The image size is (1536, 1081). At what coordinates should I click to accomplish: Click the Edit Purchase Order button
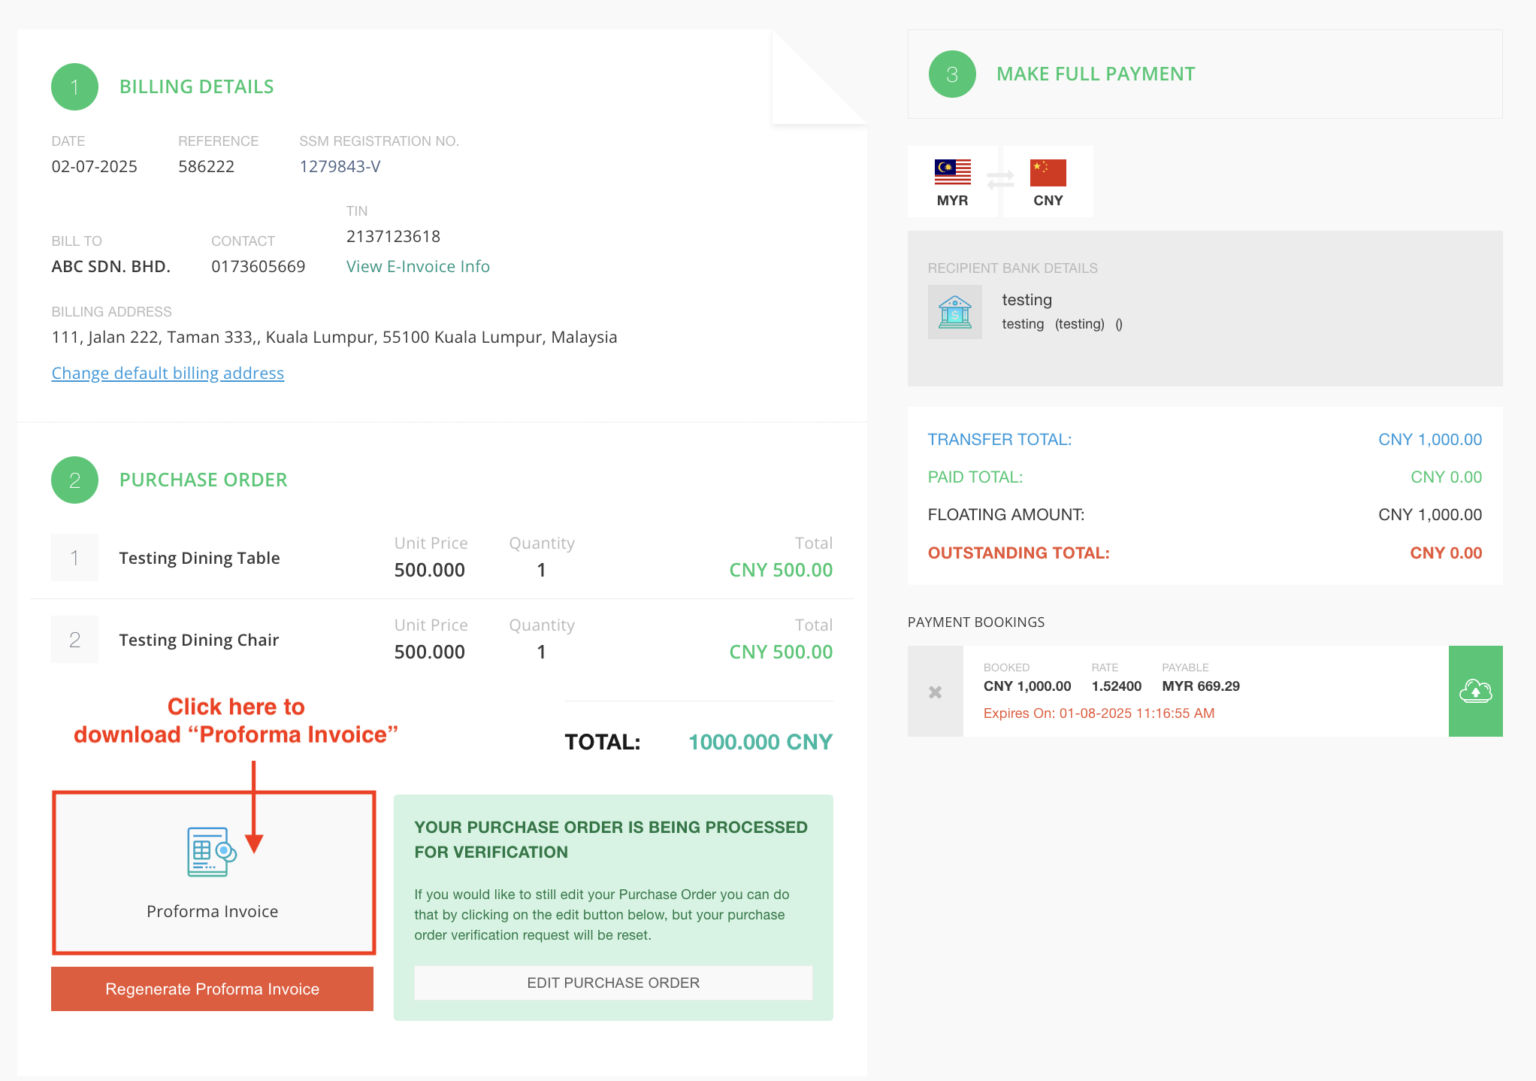613,982
